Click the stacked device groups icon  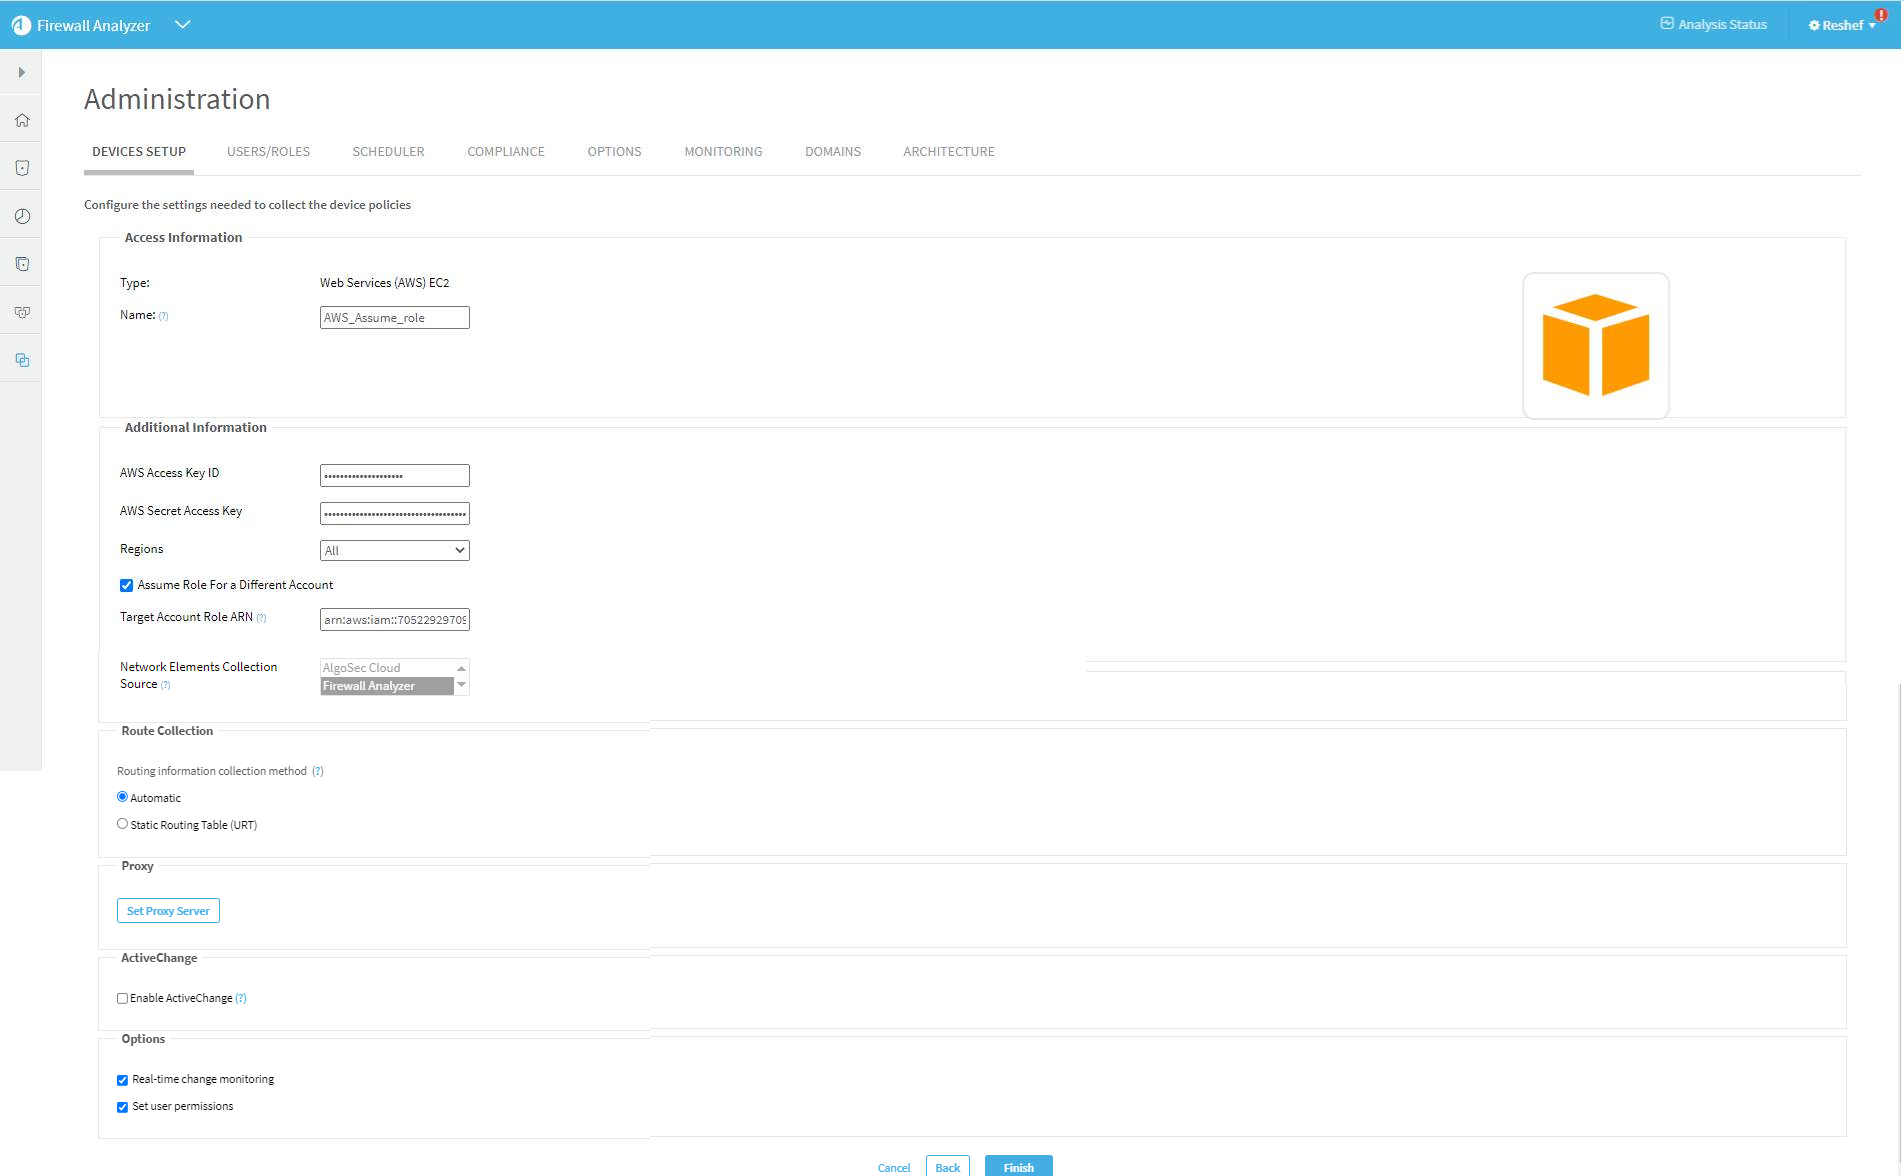(x=22, y=264)
